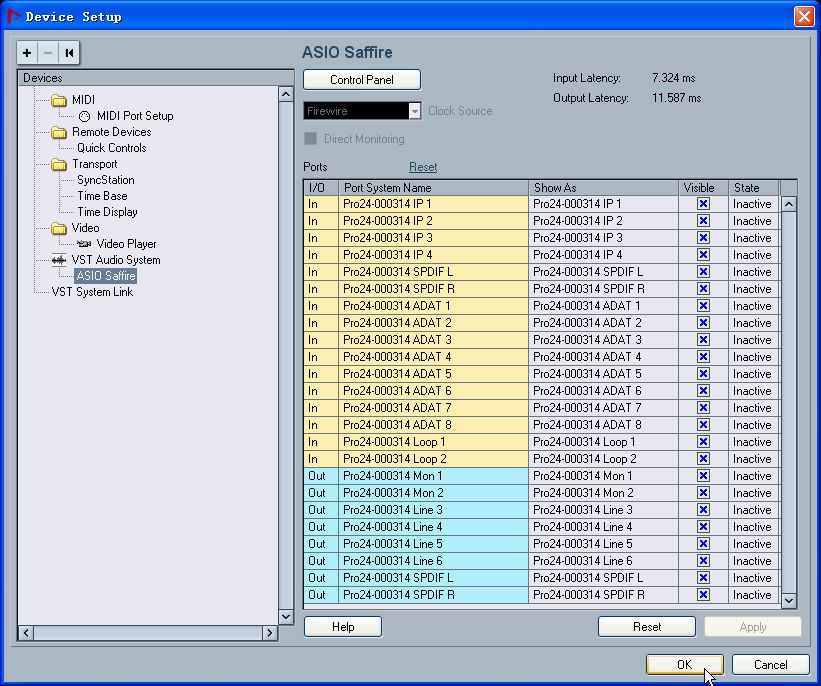Click device tree scroll right arrow

coord(270,633)
